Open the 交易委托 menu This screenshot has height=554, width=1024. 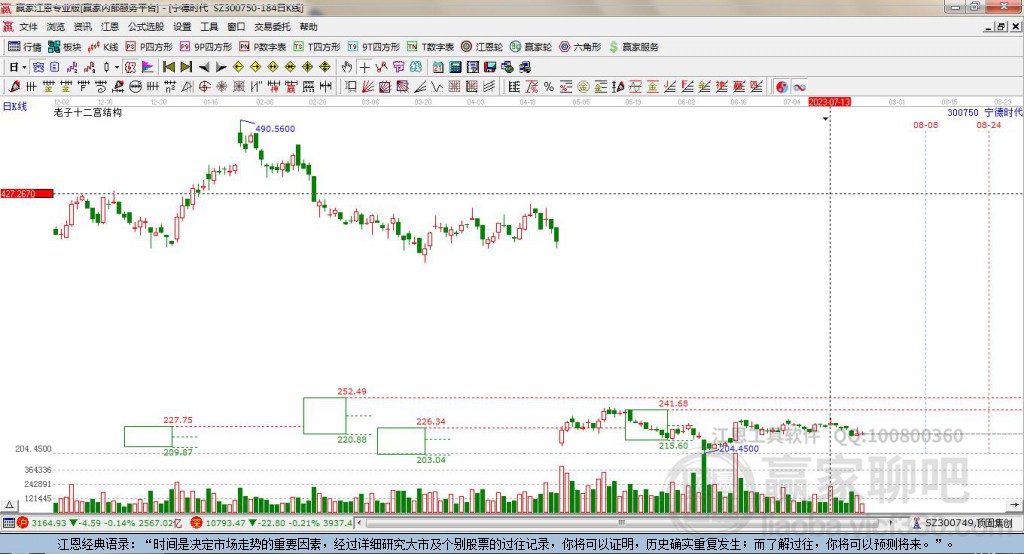272,27
